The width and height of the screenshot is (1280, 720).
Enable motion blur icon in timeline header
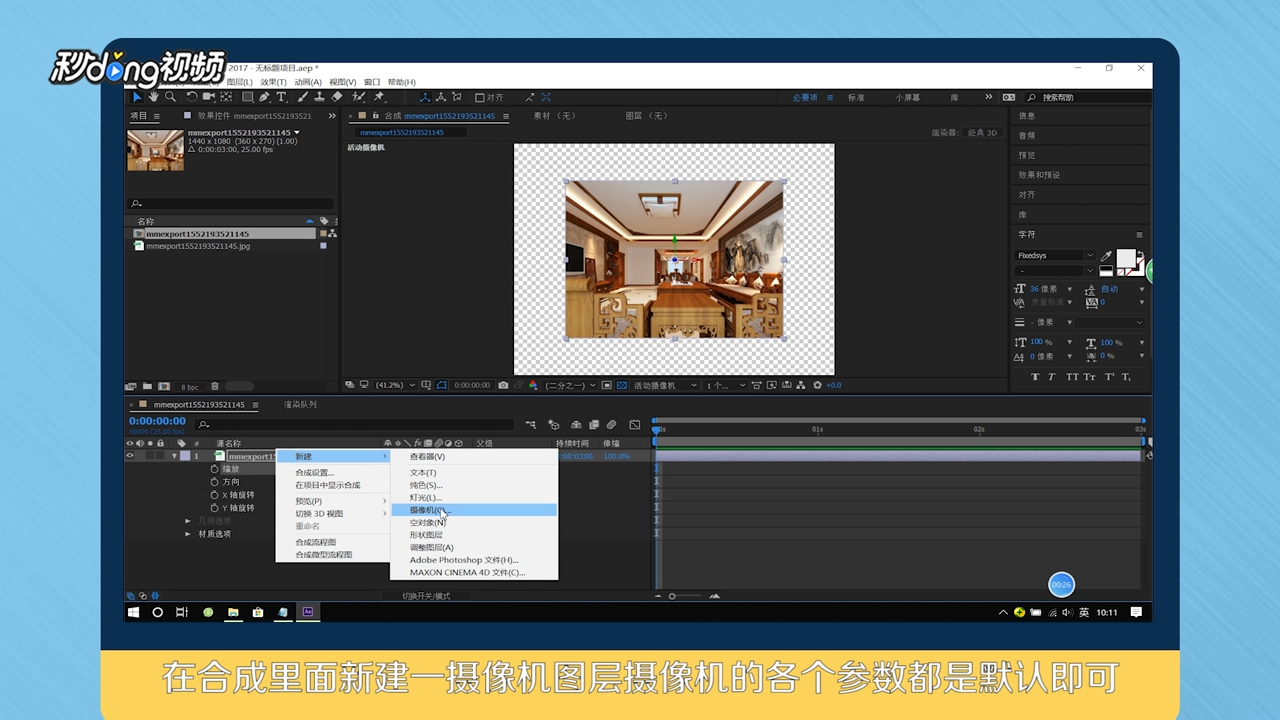[611, 424]
